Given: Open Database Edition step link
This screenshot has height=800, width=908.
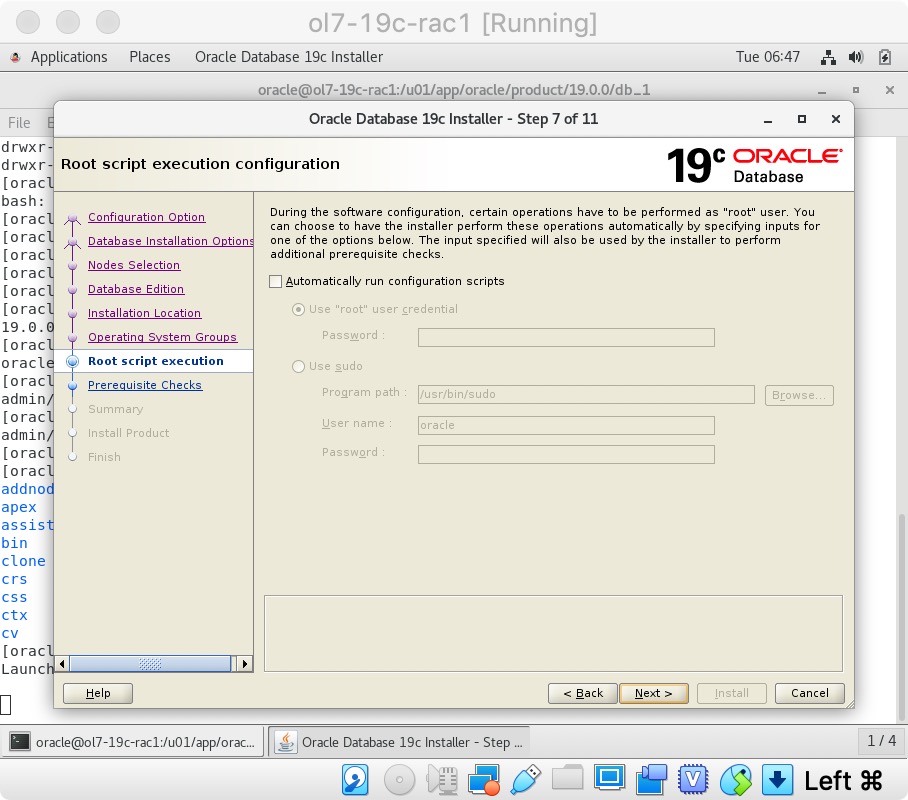Looking at the screenshot, I should [x=136, y=289].
